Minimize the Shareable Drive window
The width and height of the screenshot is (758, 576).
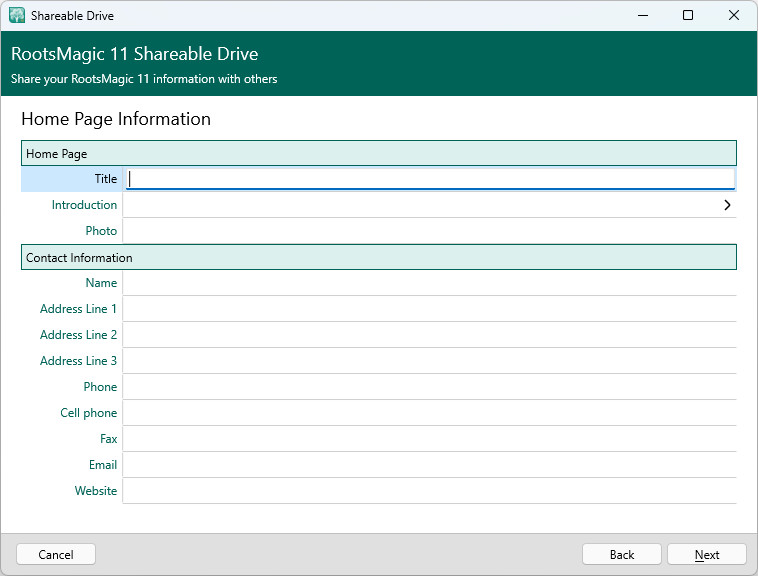click(643, 15)
